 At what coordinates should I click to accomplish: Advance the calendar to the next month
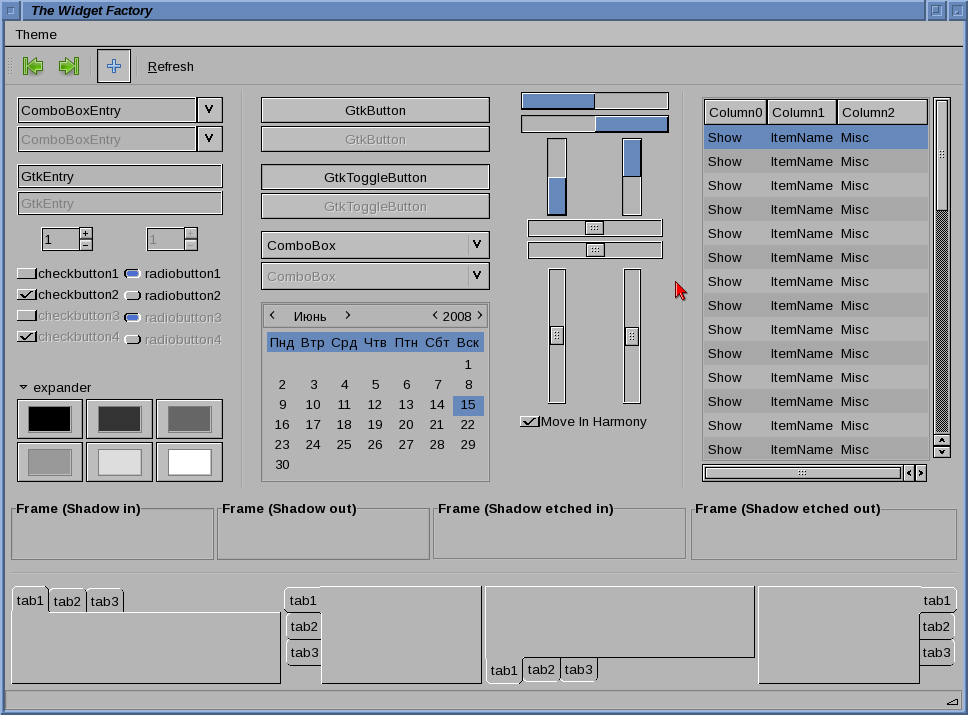tap(347, 314)
